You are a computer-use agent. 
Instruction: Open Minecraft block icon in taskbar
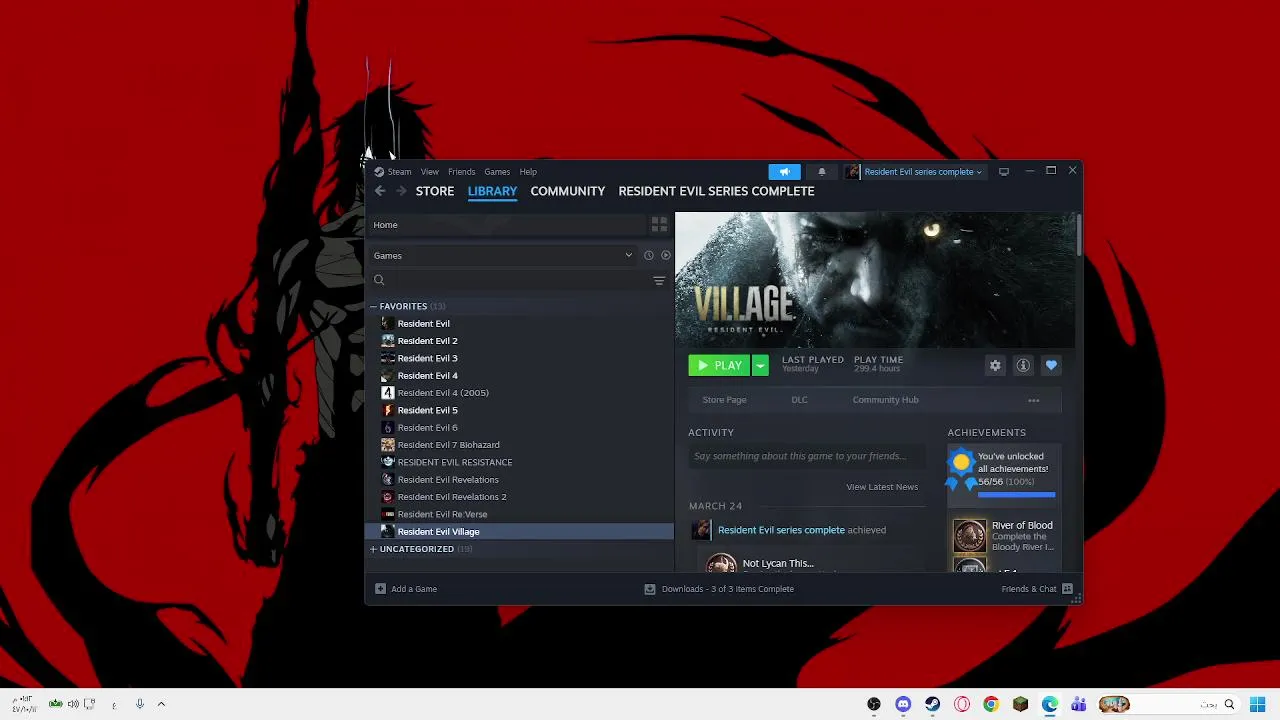(x=1020, y=704)
